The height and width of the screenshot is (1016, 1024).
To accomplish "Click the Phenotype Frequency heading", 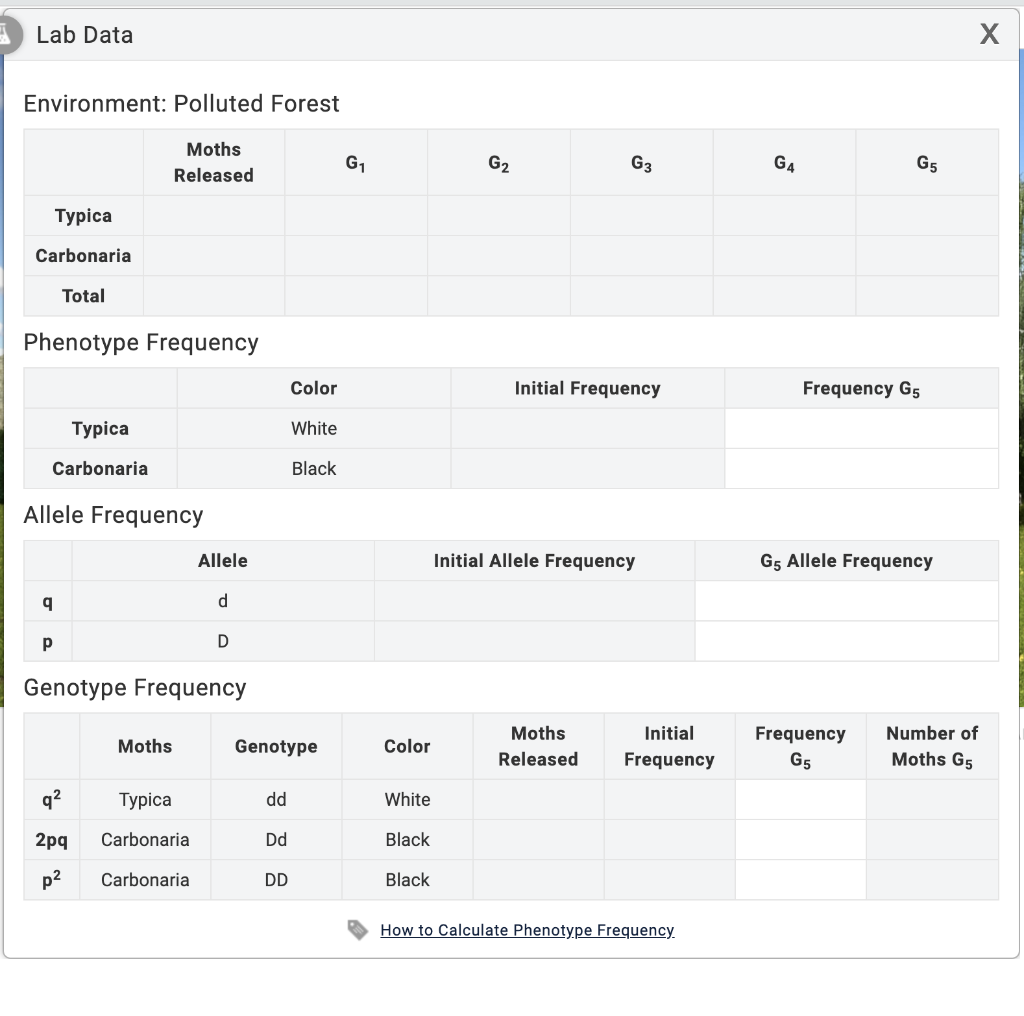I will click(141, 342).
